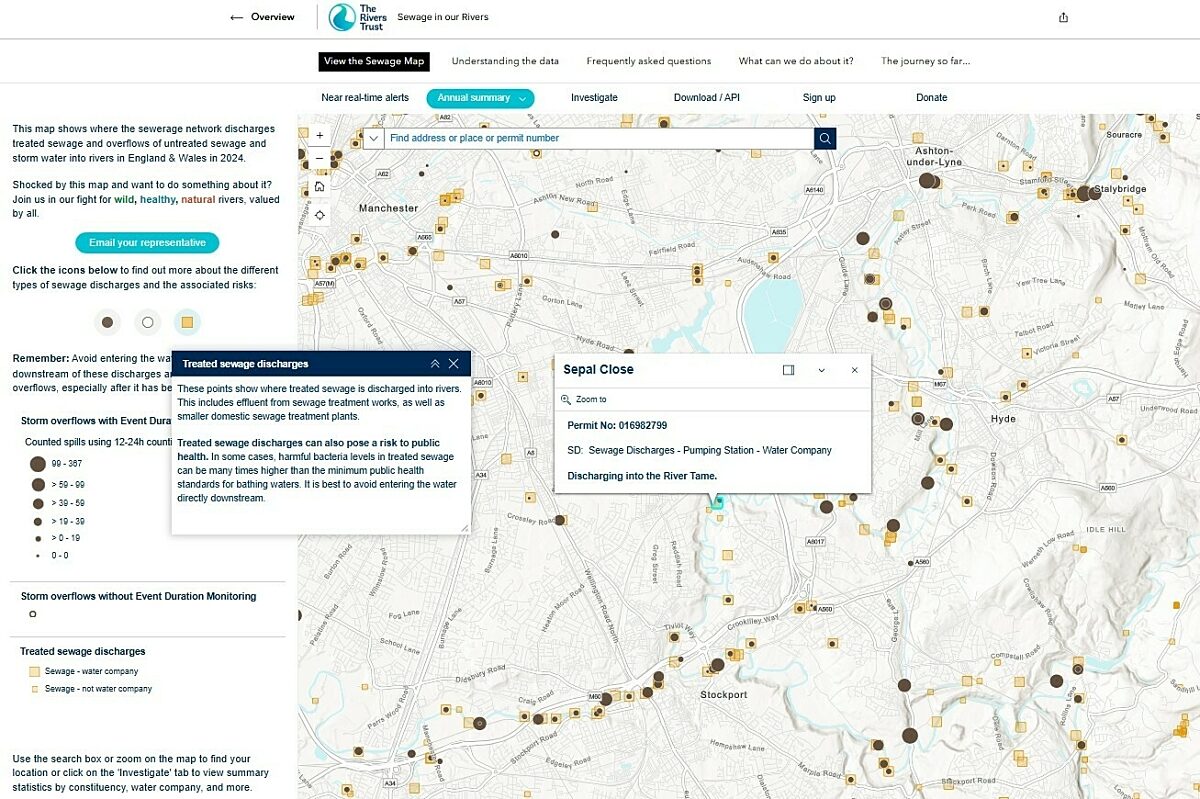Click the dark brown storm overflow info icon
1200x799 pixels.
tap(107, 322)
